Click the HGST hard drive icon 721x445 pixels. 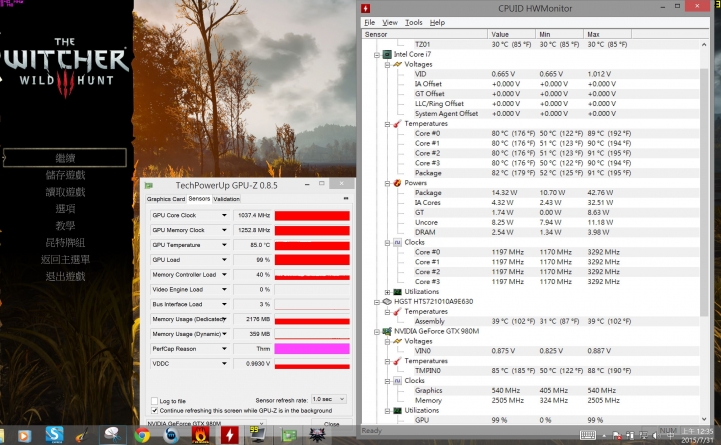[x=387, y=302]
